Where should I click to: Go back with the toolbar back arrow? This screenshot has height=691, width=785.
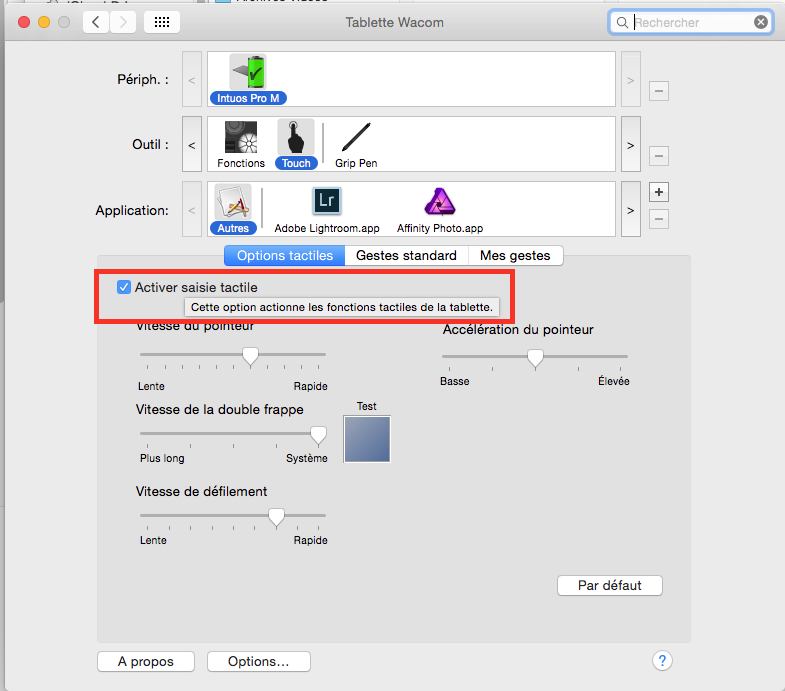96,22
